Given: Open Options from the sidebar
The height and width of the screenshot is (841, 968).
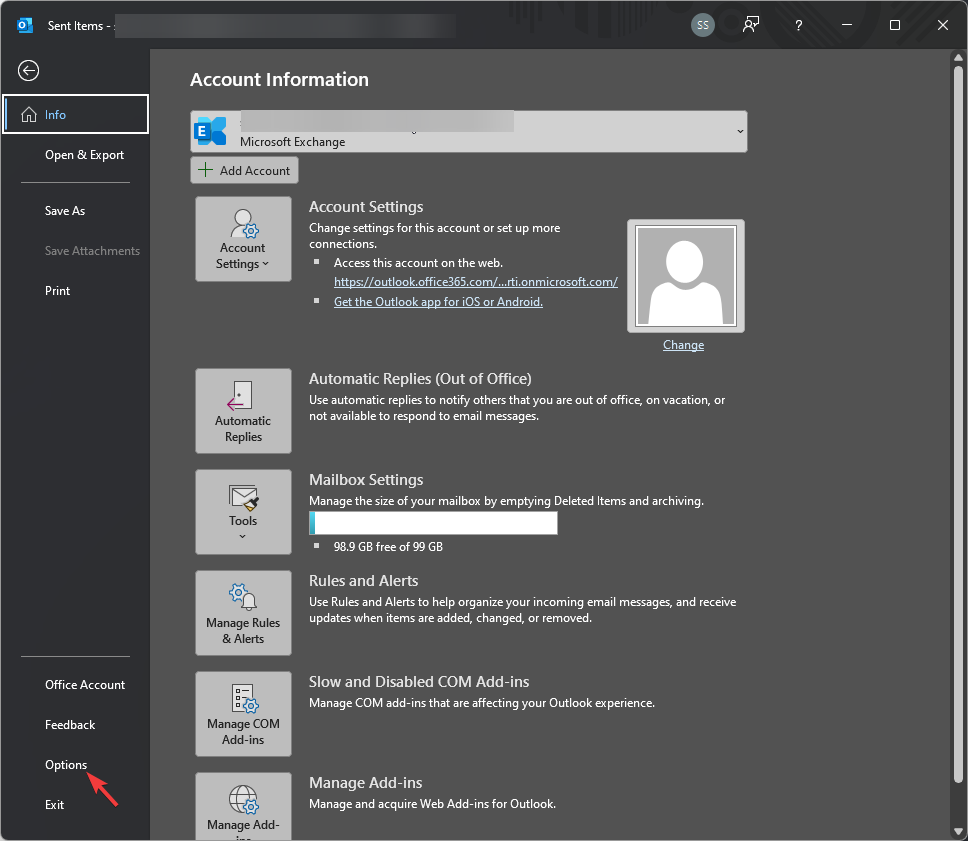Looking at the screenshot, I should tap(65, 764).
